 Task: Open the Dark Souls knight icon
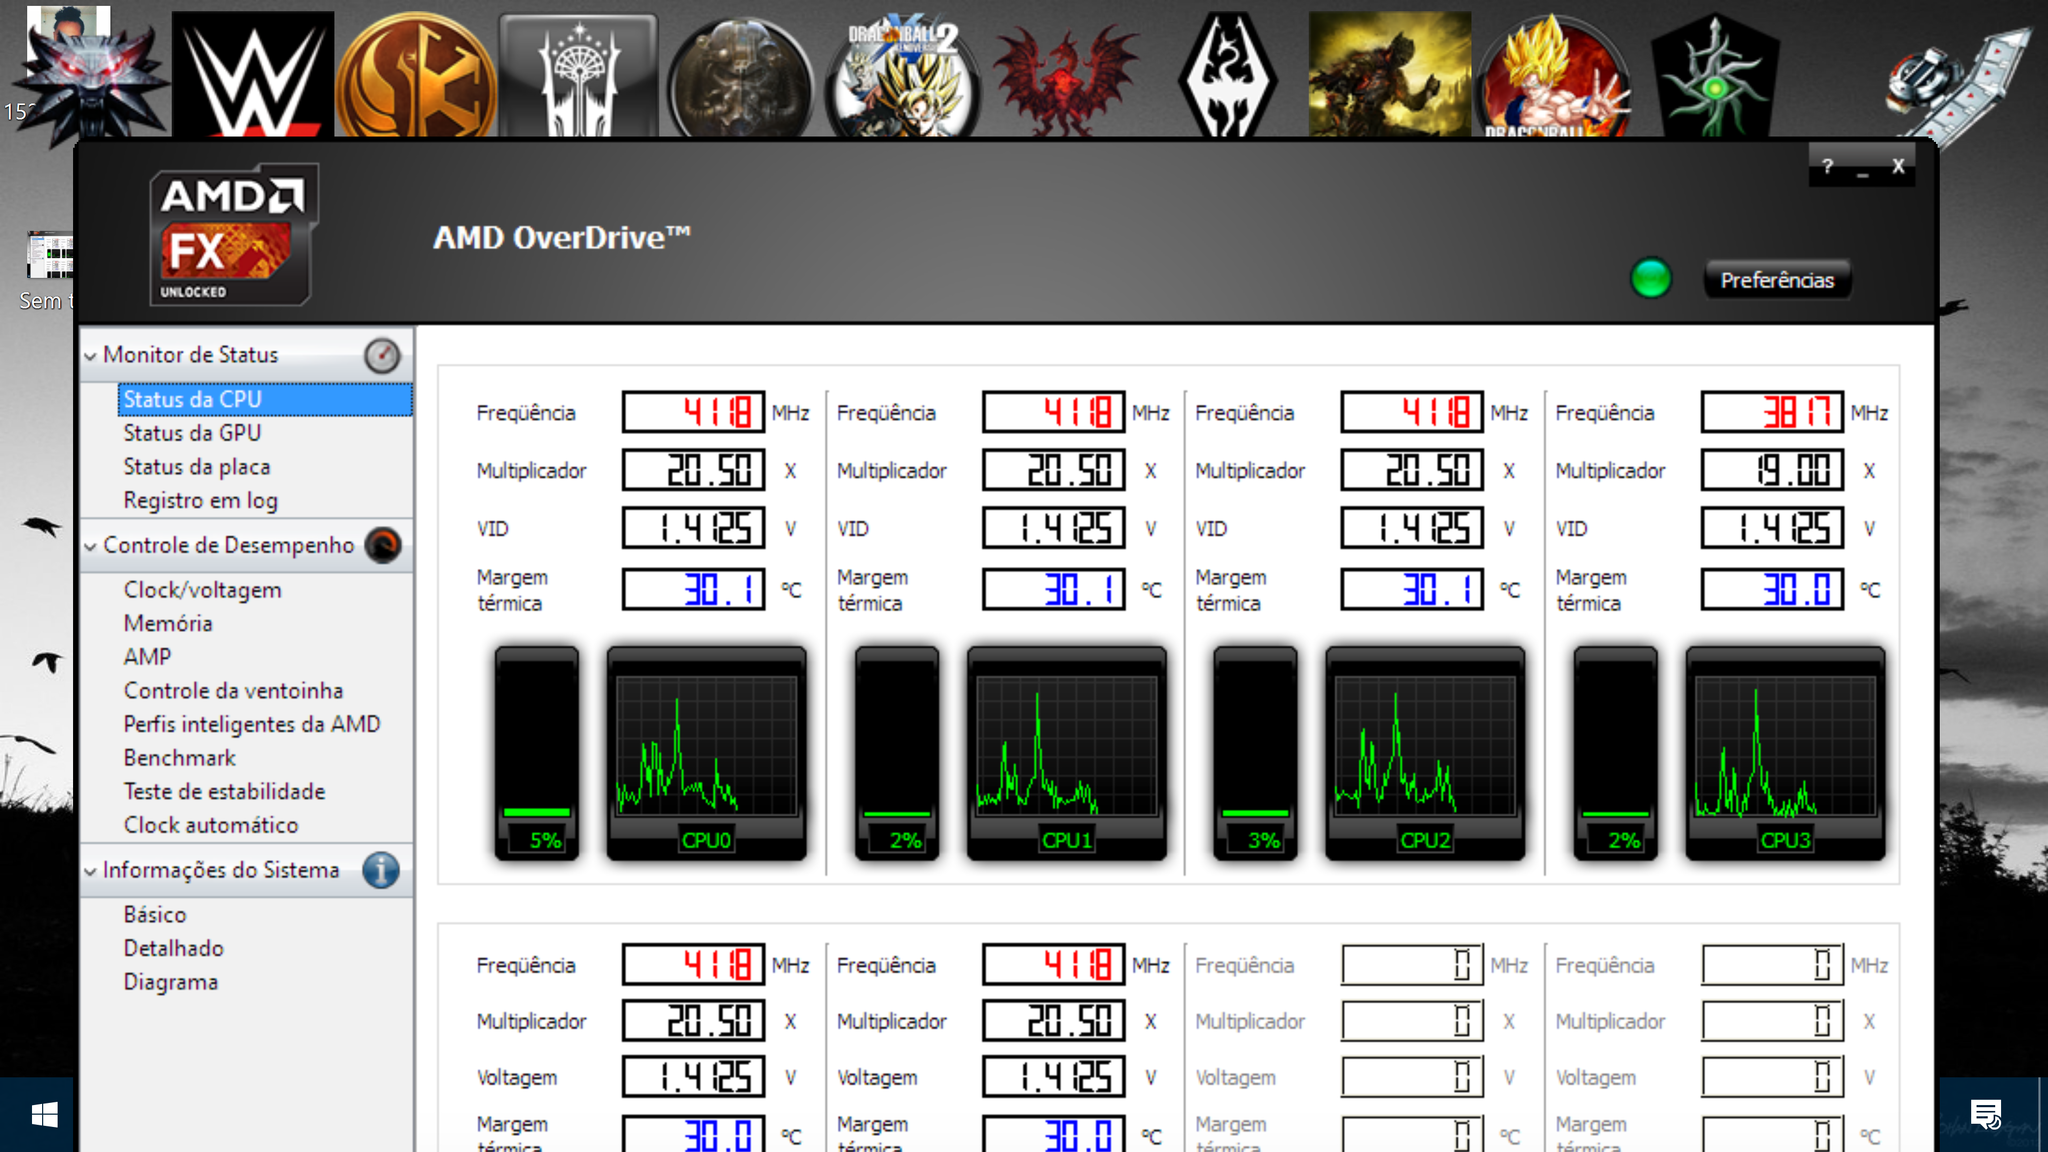pyautogui.click(x=1389, y=75)
